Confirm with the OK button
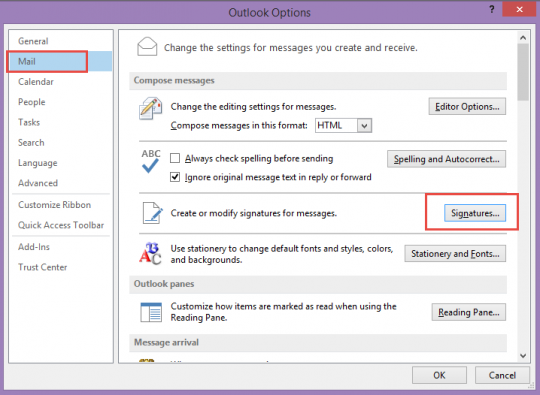Image resolution: width=540 pixels, height=395 pixels. (x=439, y=375)
